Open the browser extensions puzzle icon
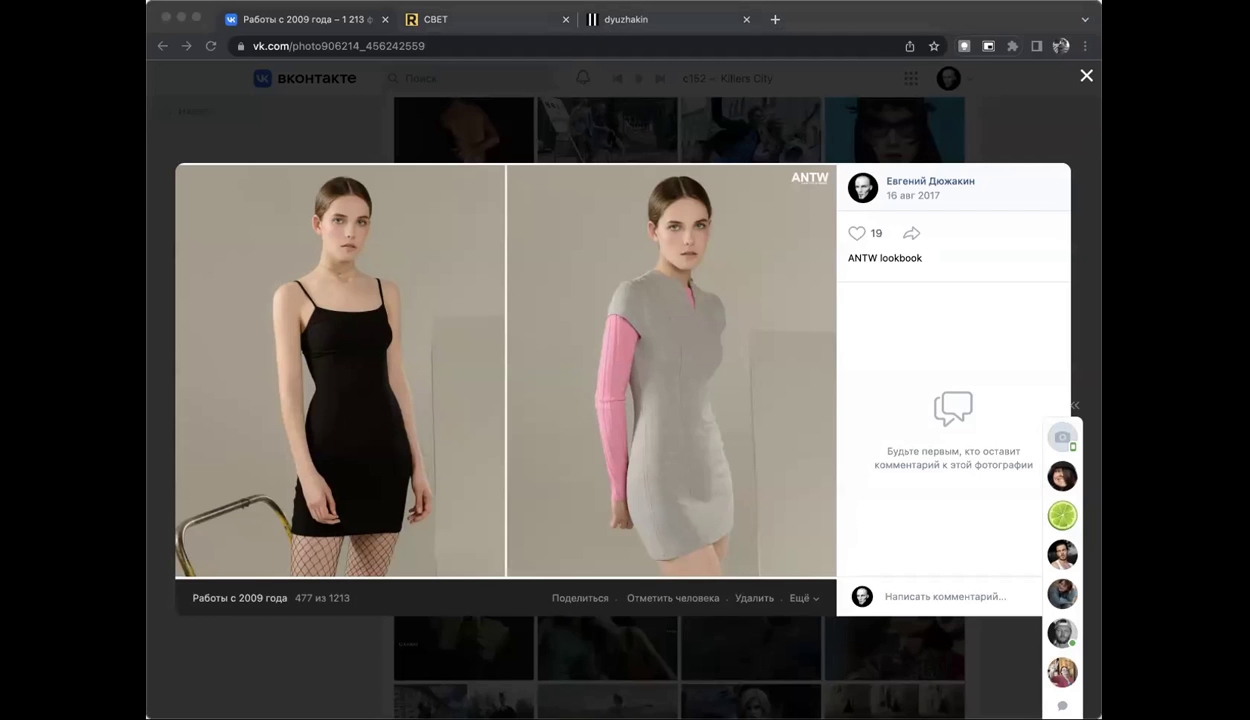The width and height of the screenshot is (1250, 720). pyautogui.click(x=1012, y=46)
